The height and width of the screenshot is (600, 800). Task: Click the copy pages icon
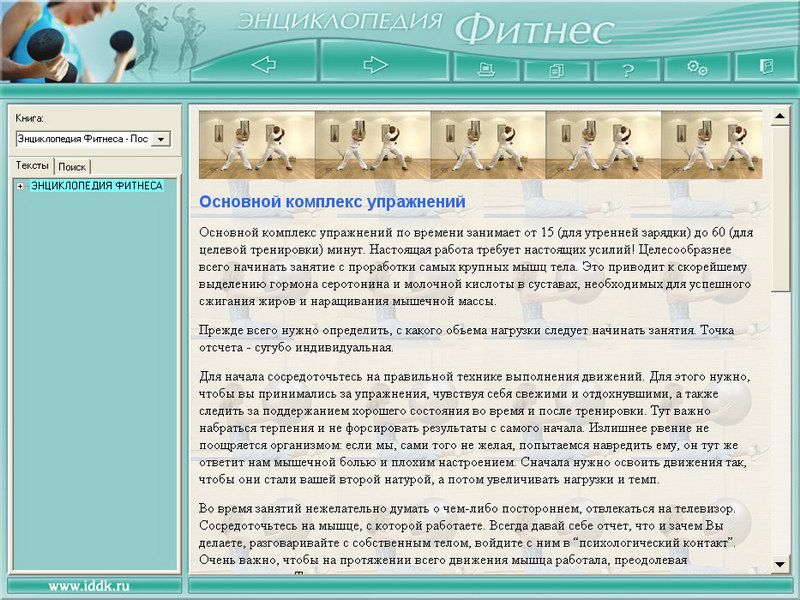click(556, 69)
